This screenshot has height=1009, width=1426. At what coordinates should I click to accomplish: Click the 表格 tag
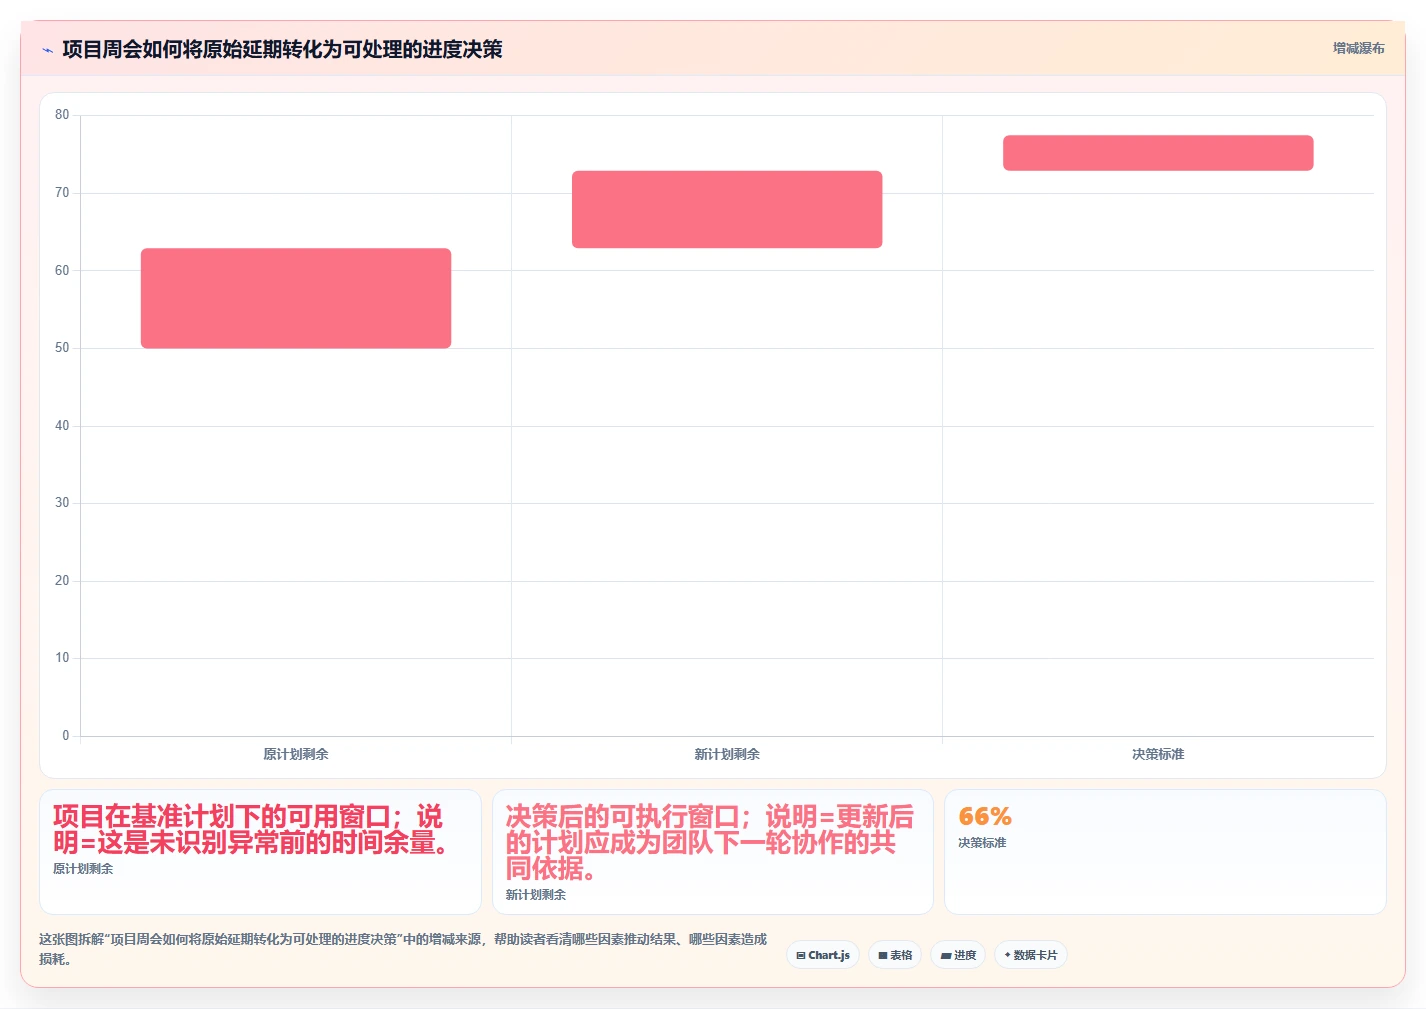895,955
